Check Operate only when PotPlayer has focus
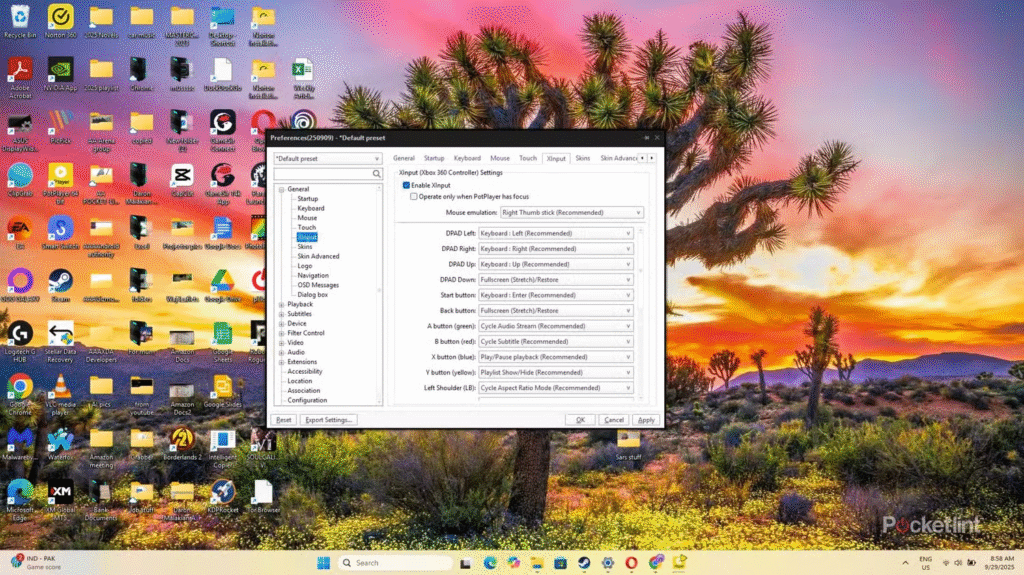This screenshot has height=575, width=1024. [414, 197]
